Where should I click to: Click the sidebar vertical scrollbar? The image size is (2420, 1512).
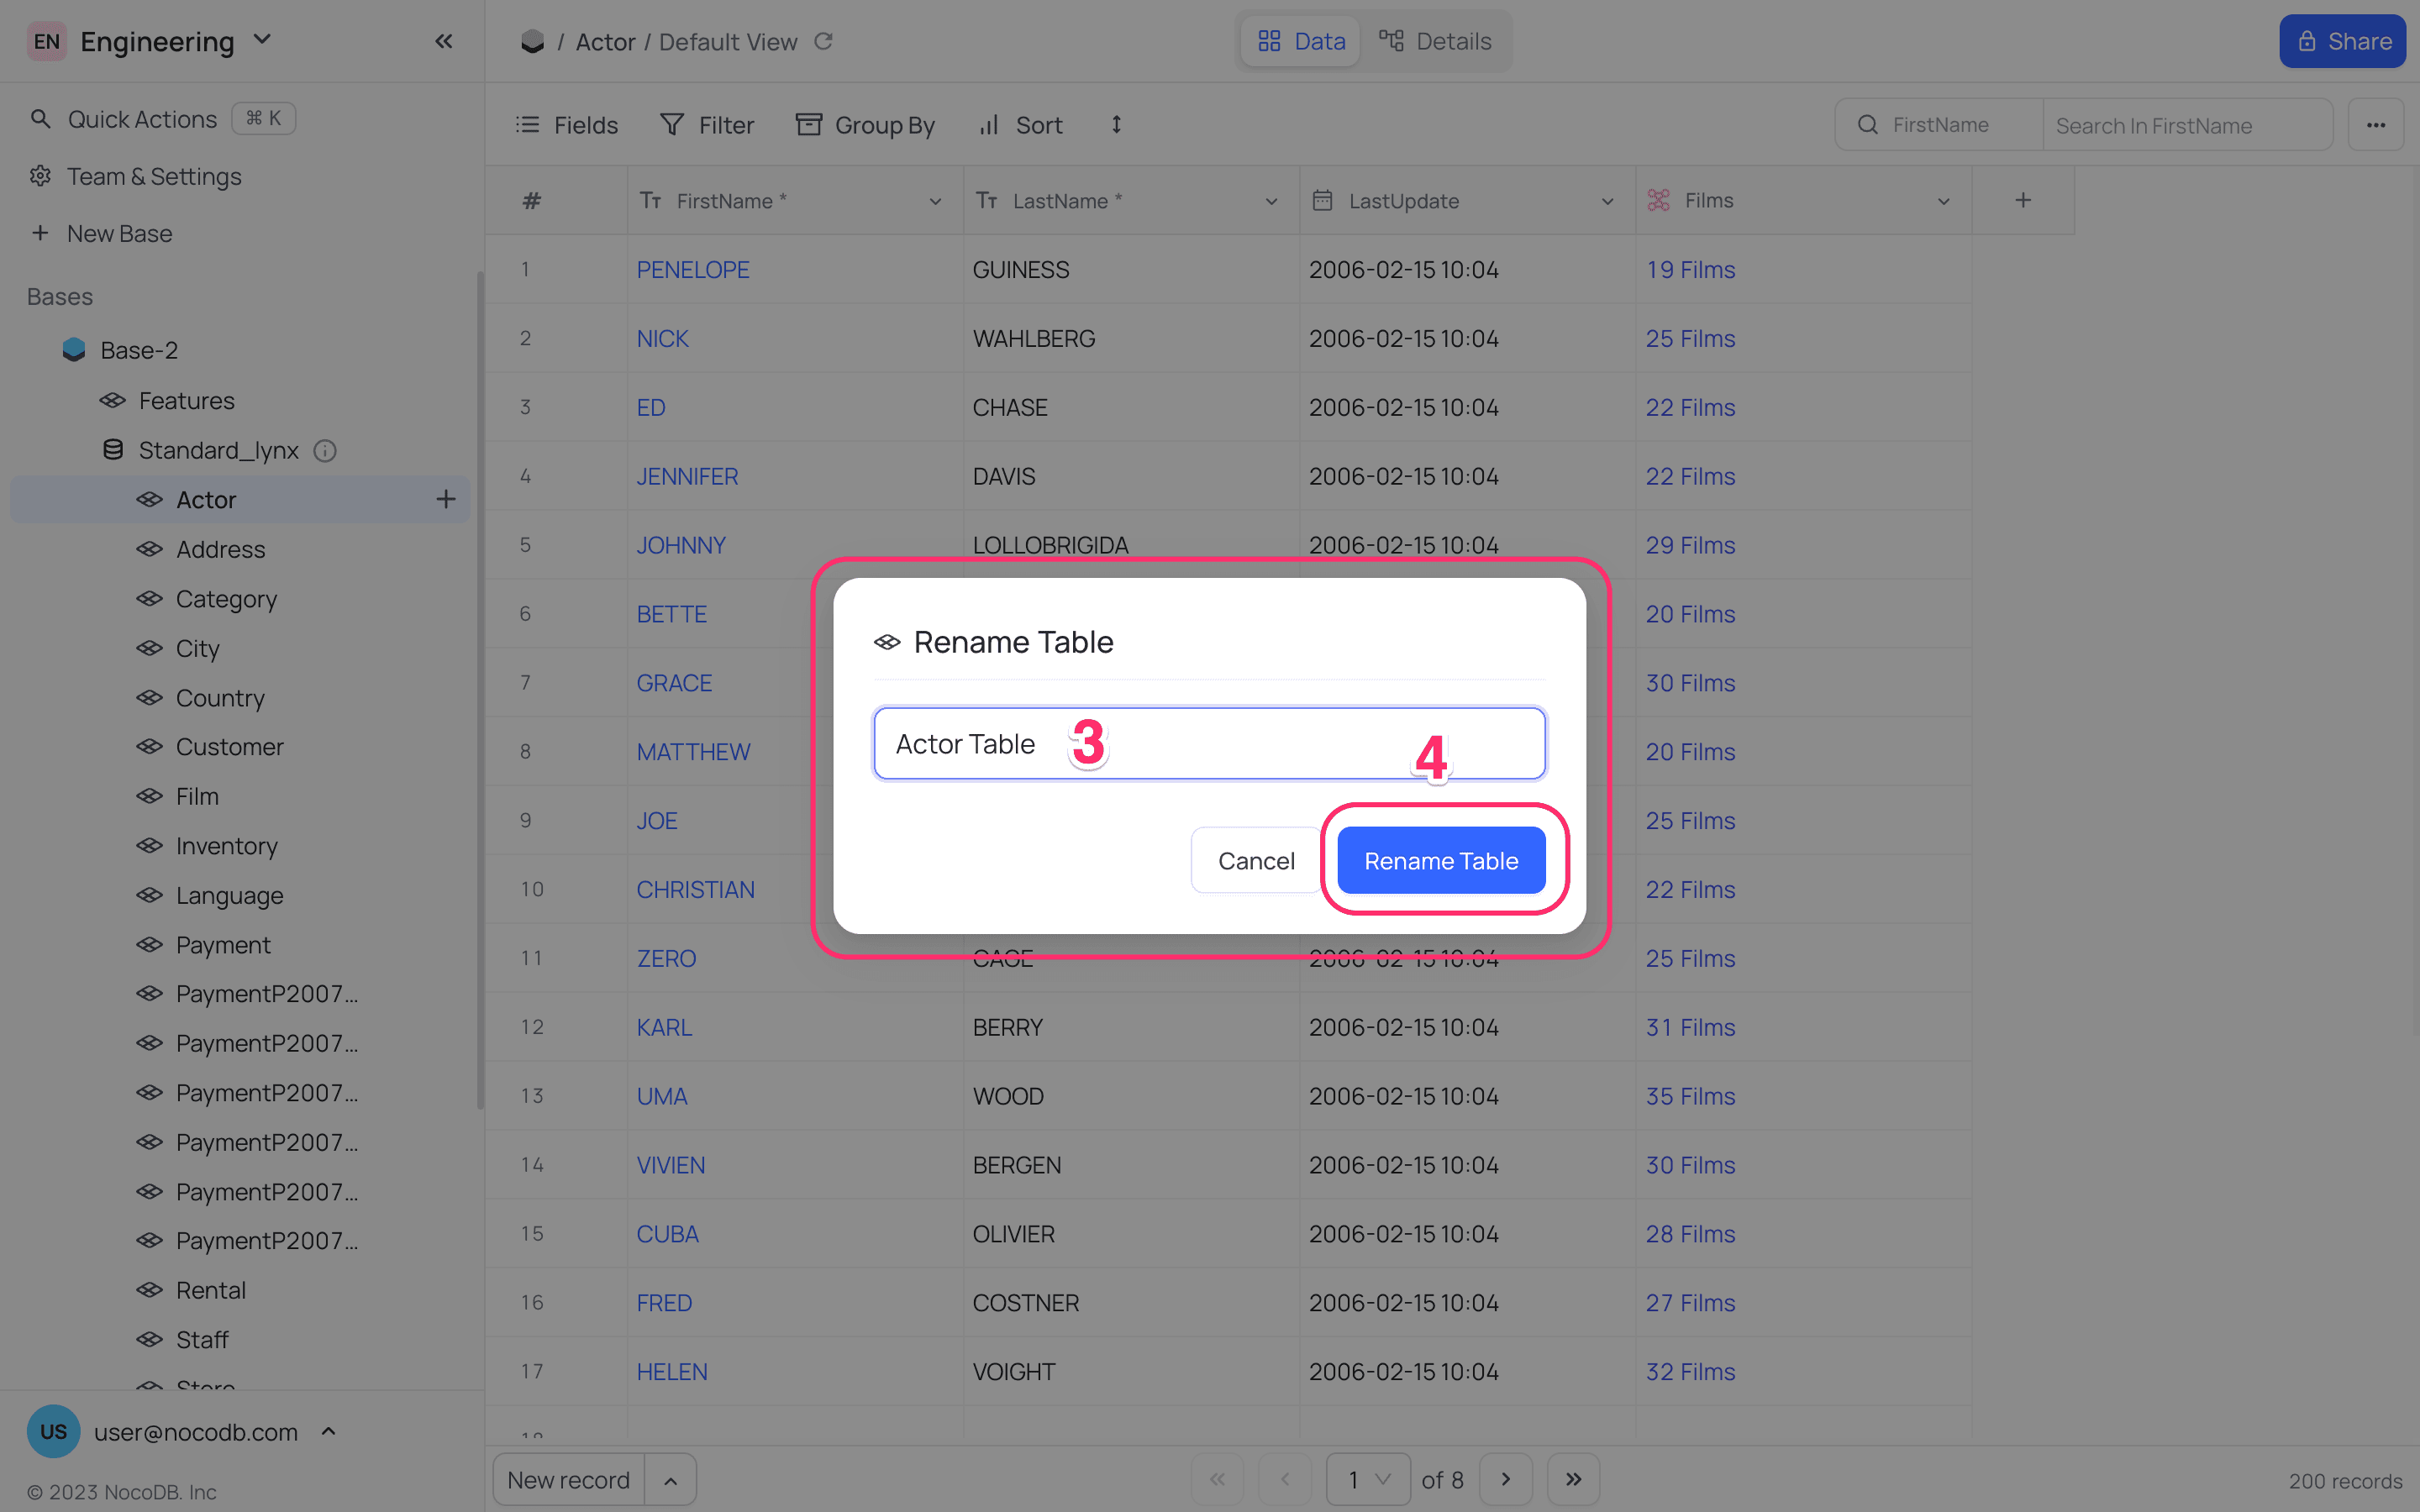pos(480,690)
